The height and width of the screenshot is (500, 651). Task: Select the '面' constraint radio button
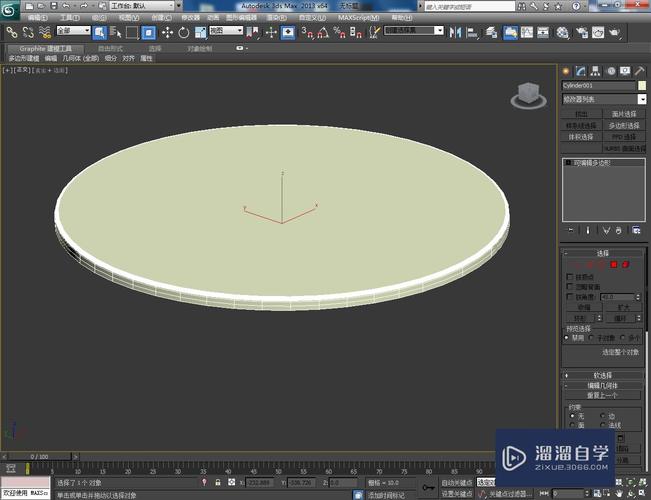coord(573,425)
